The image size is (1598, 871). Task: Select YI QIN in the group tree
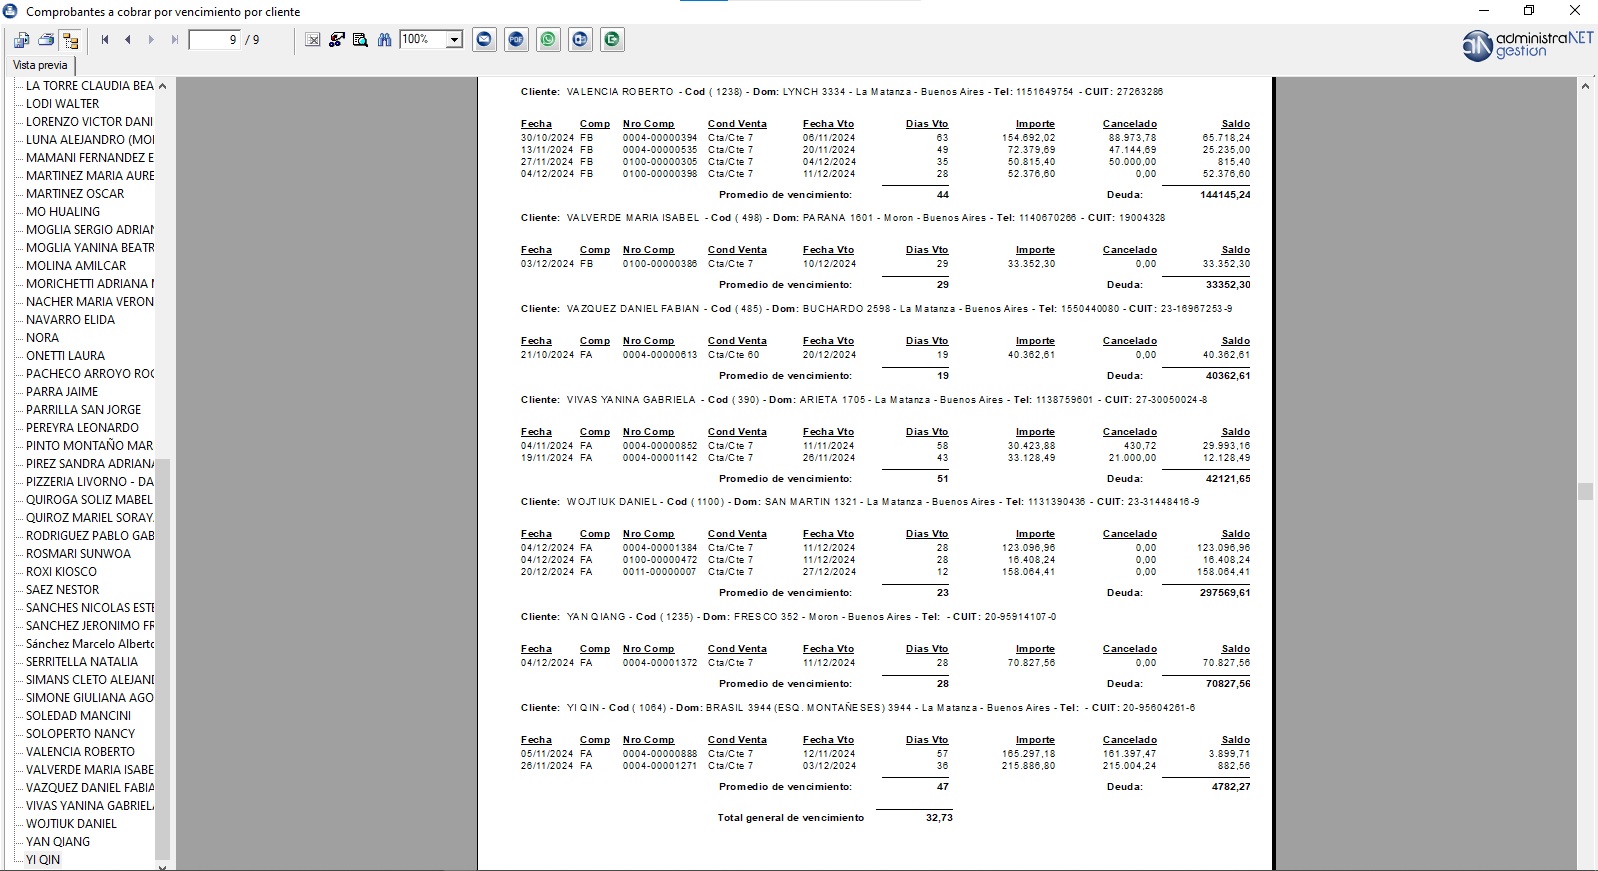43,860
